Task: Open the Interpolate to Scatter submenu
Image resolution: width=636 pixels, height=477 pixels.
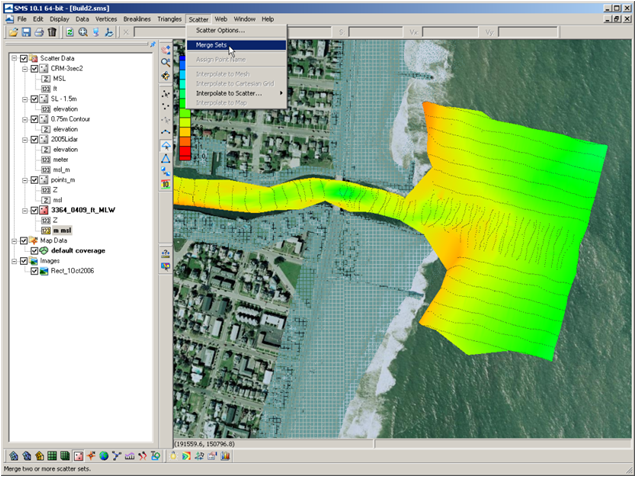Action: (236, 93)
